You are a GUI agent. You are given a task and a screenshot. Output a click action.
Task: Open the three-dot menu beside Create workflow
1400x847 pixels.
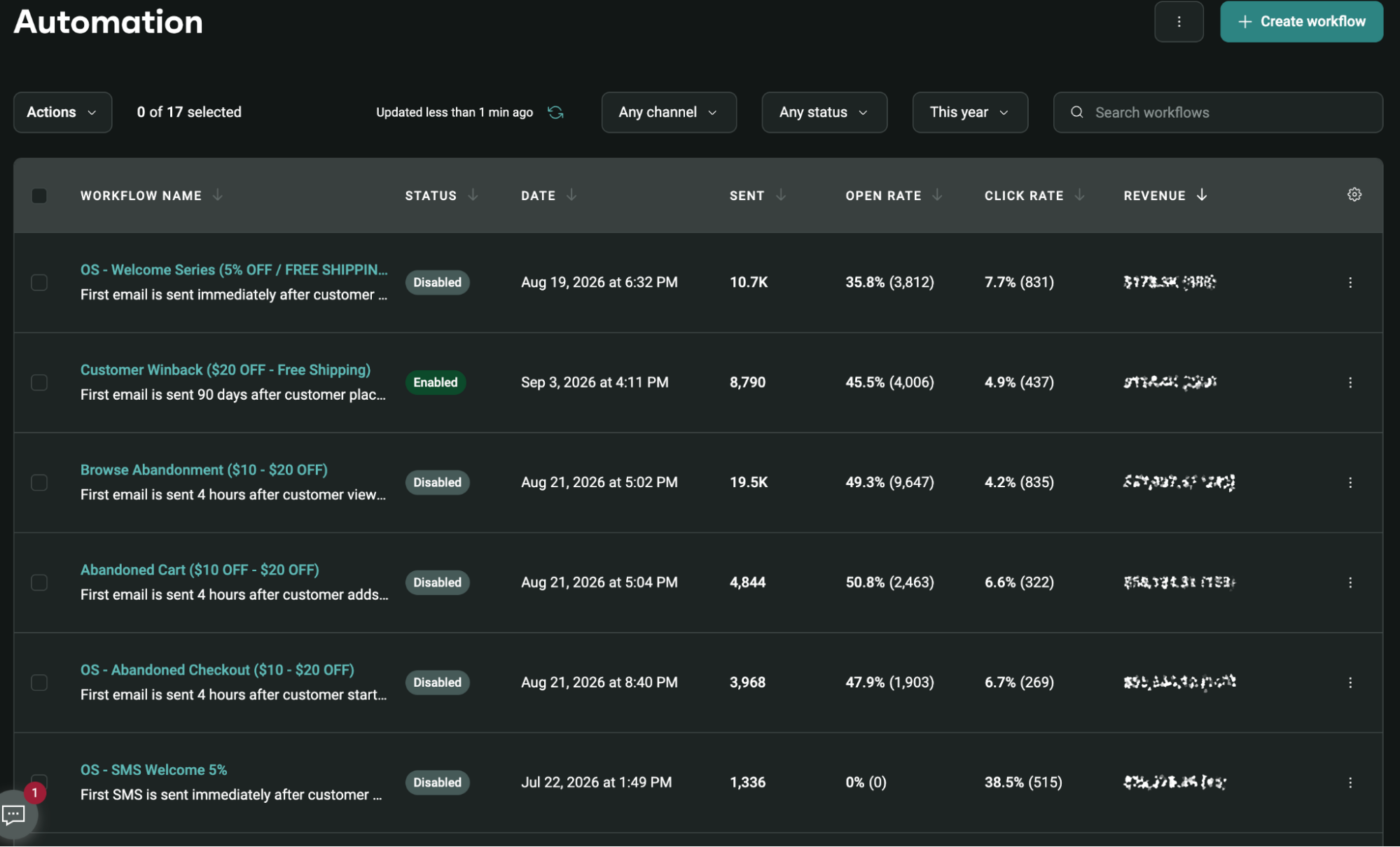point(1179,22)
